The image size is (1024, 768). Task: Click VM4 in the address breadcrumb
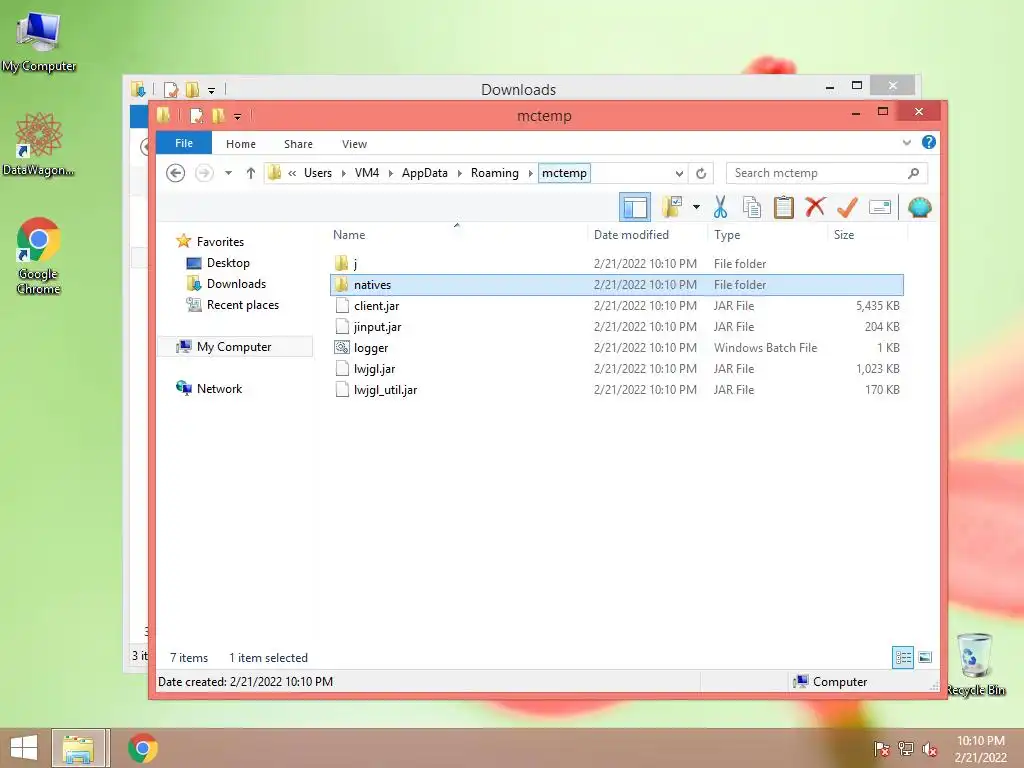click(x=366, y=173)
